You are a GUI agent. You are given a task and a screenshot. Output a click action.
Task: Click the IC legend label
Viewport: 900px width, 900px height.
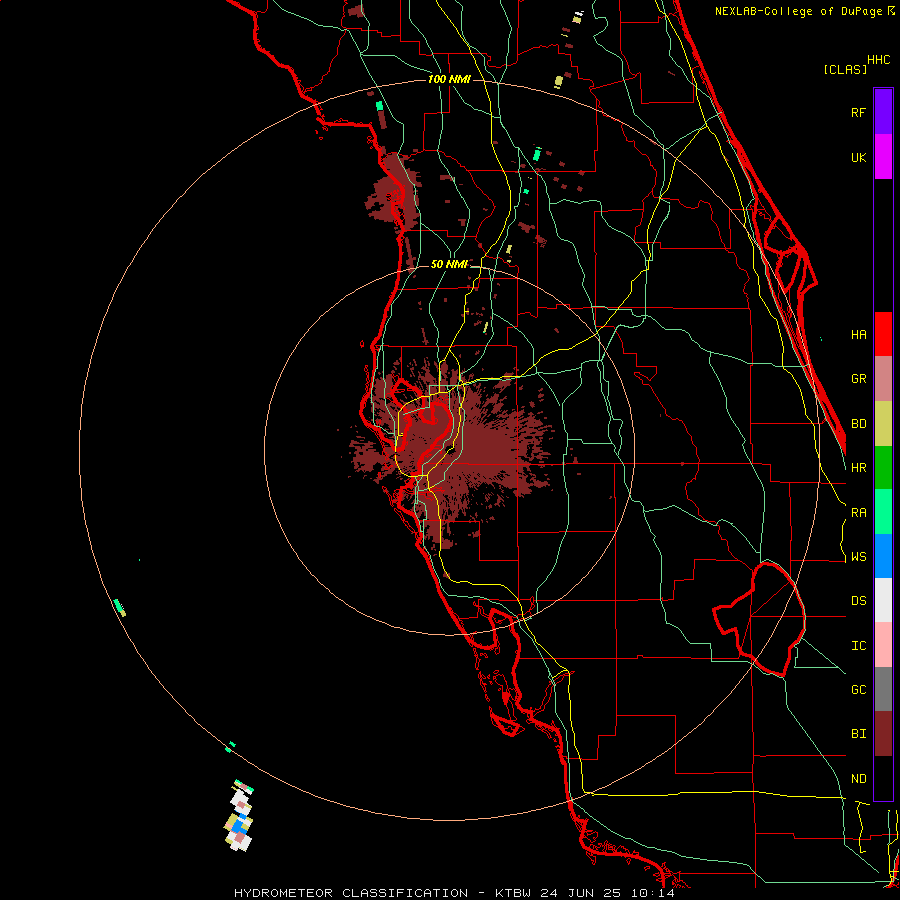click(858, 646)
